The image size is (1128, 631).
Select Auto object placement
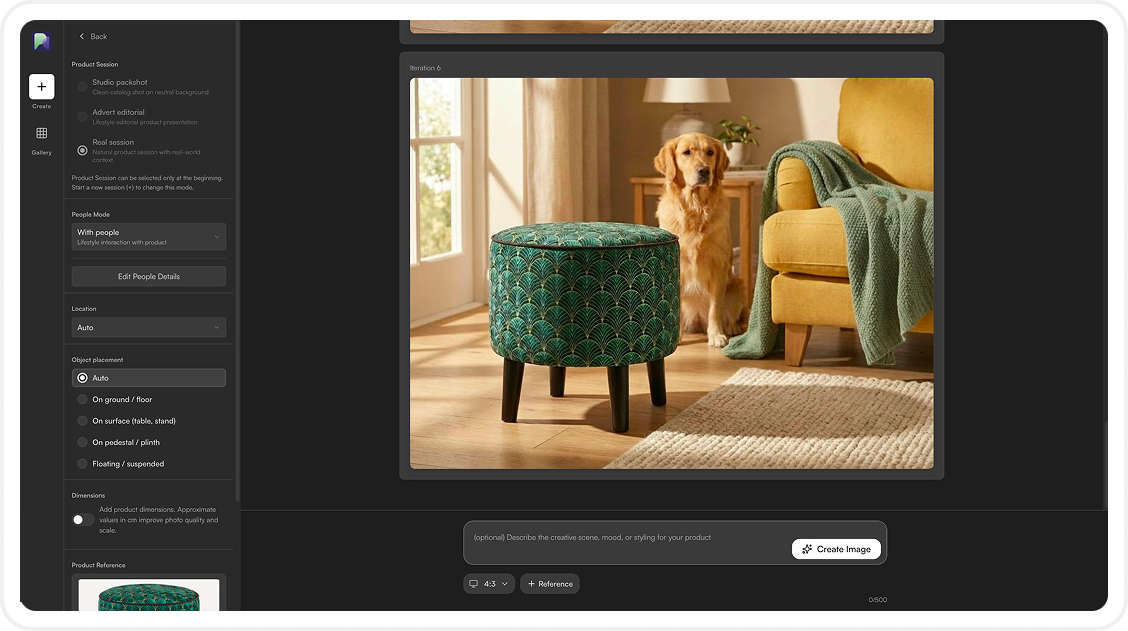pyautogui.click(x=149, y=378)
